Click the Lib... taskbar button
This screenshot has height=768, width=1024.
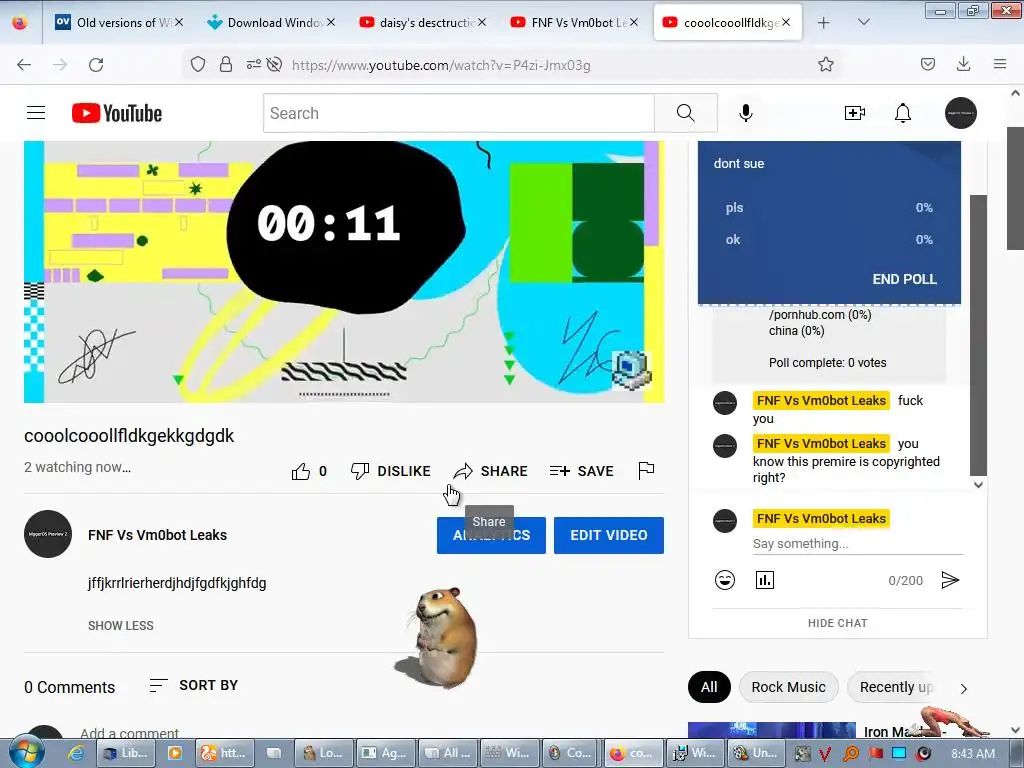(x=126, y=753)
